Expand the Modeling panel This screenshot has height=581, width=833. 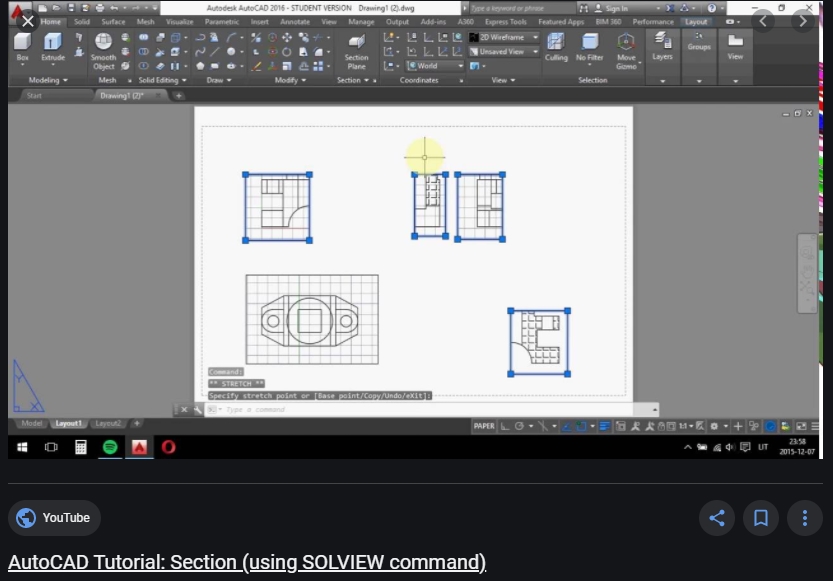pyautogui.click(x=48, y=80)
